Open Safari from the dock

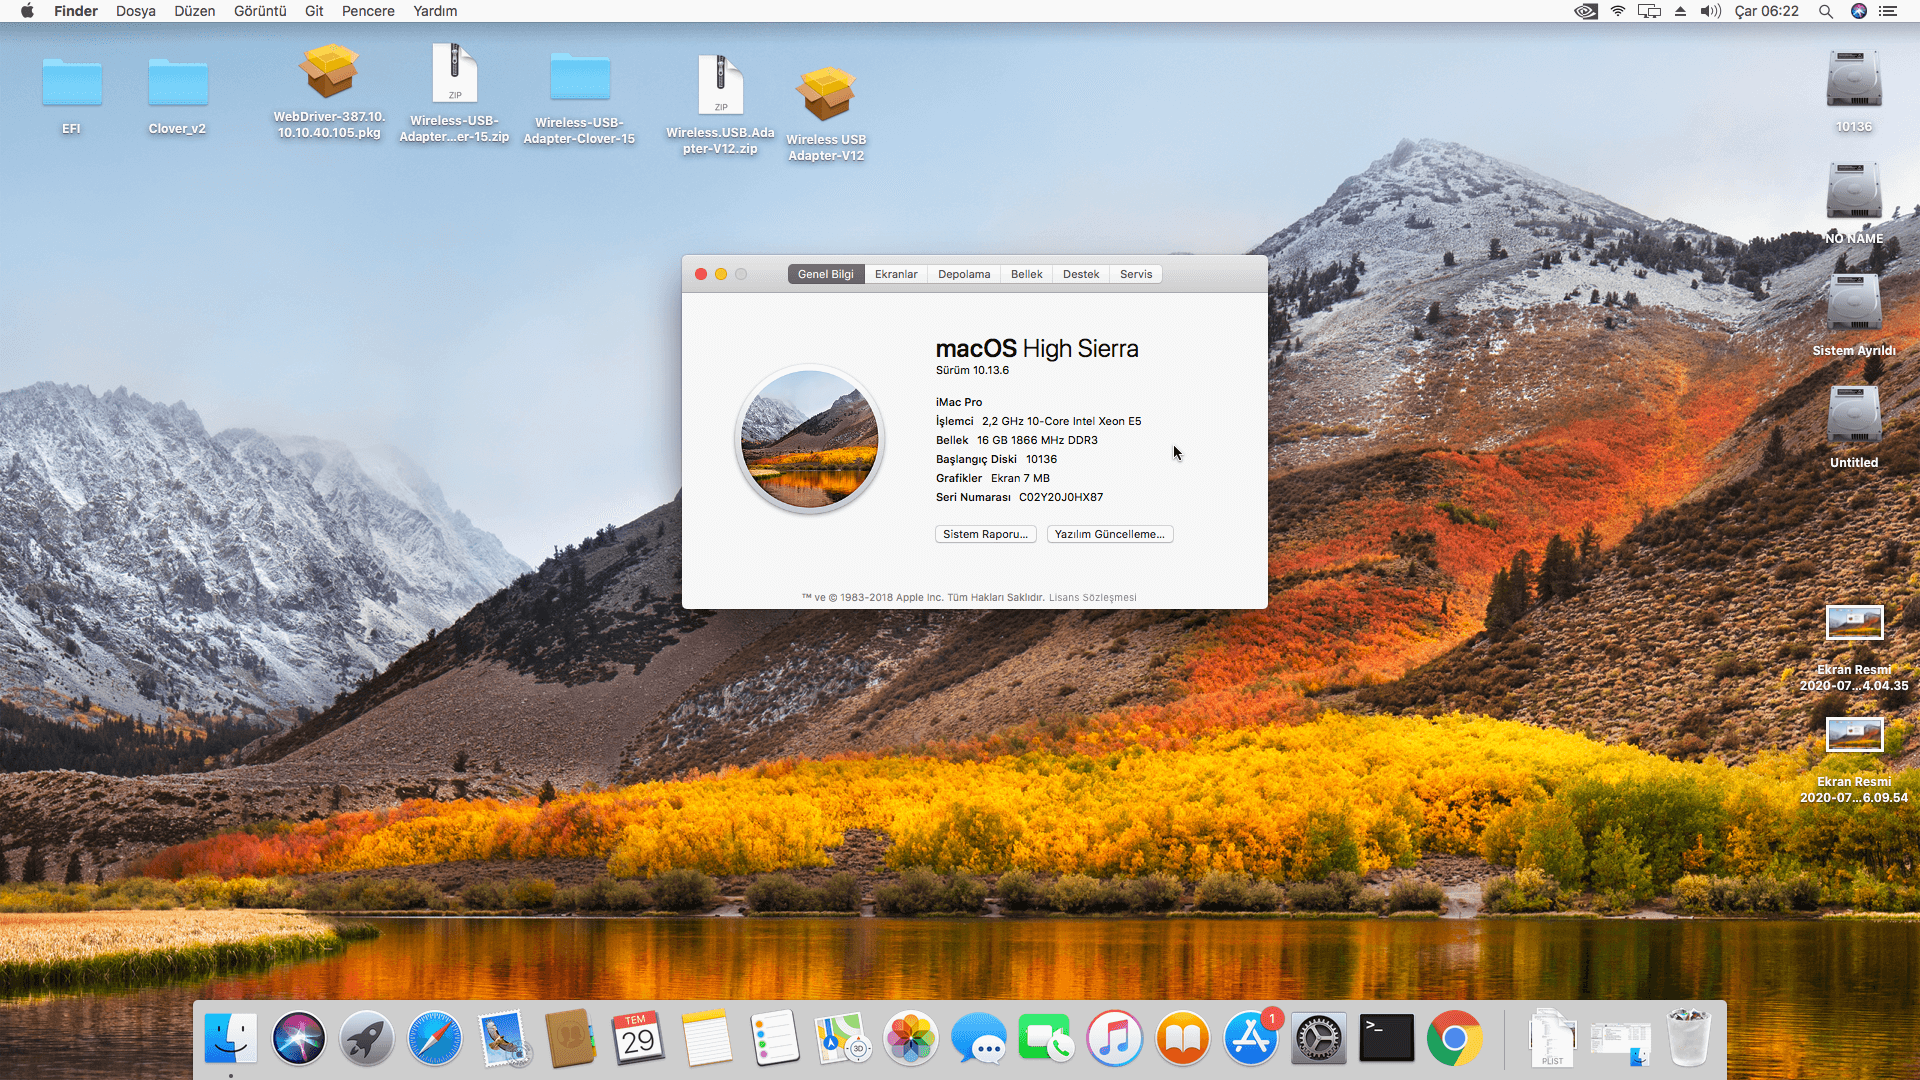[434, 1039]
